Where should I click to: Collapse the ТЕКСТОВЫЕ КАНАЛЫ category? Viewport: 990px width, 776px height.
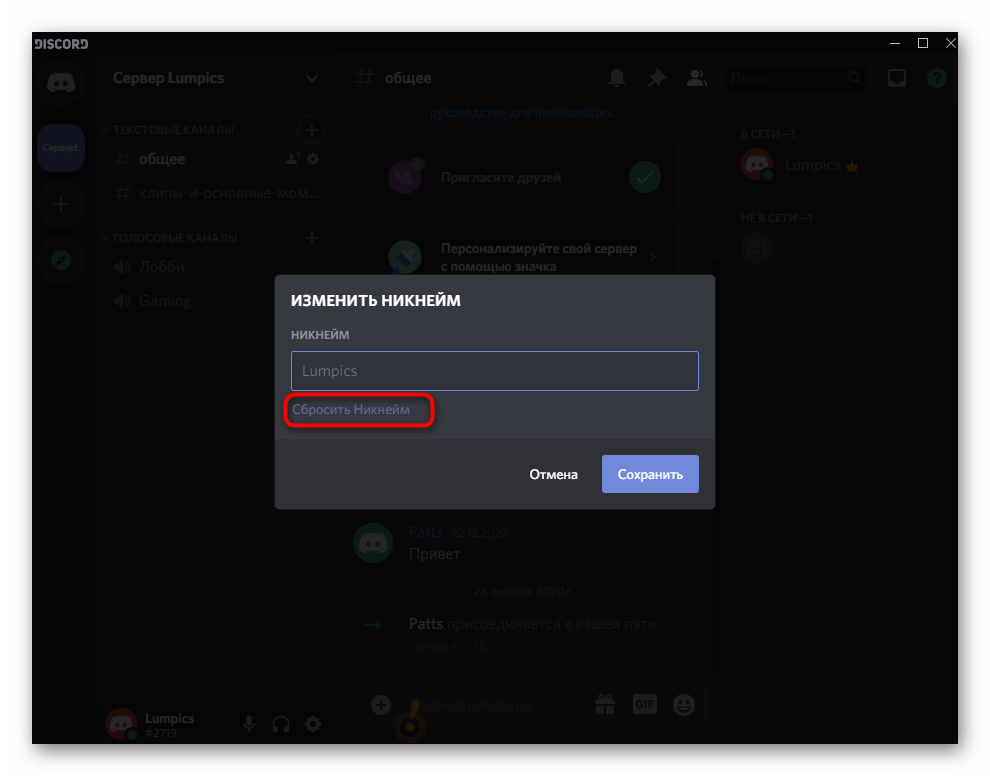[x=173, y=130]
